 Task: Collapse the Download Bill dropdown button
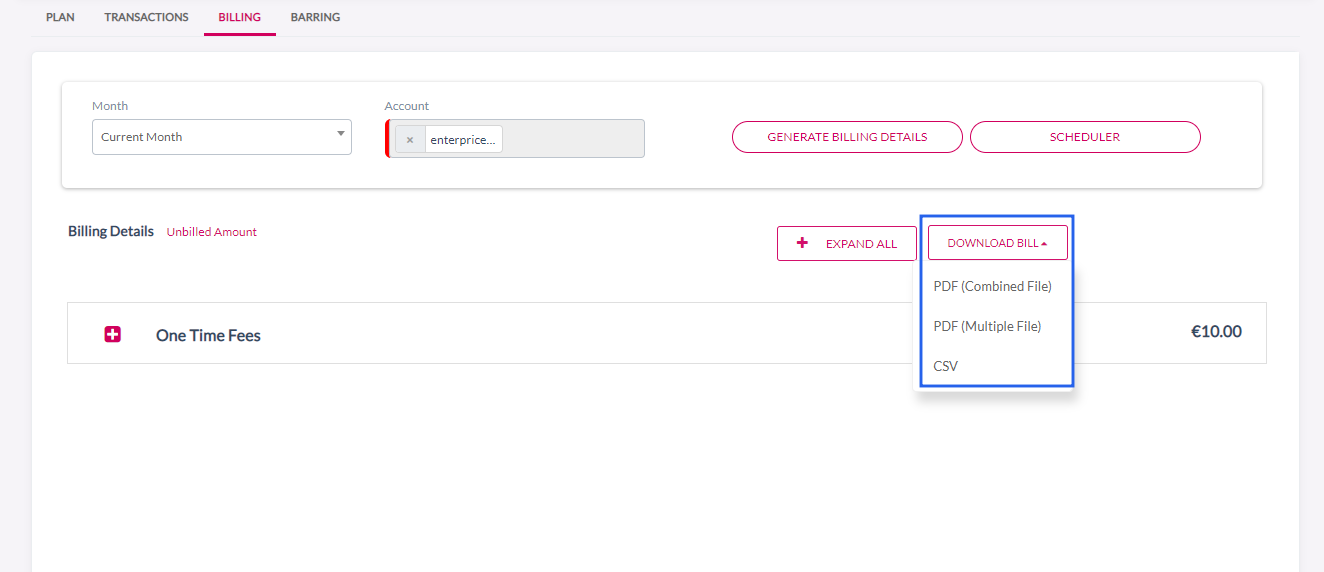(997, 243)
